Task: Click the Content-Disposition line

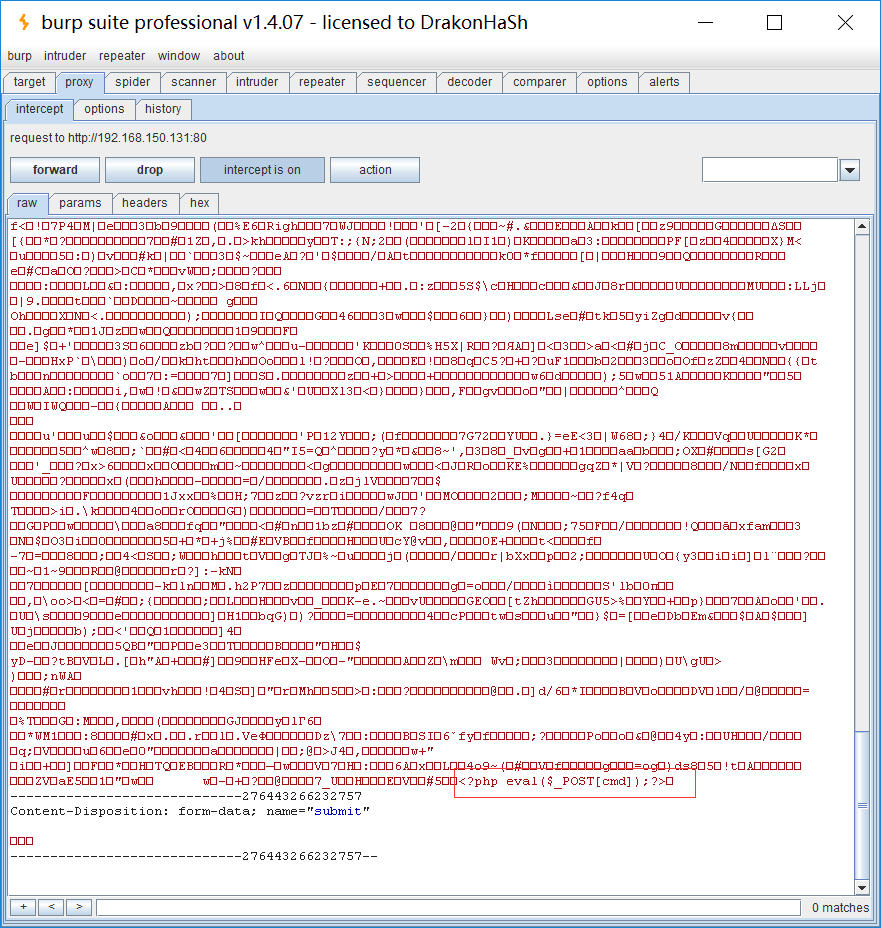Action: (x=189, y=811)
